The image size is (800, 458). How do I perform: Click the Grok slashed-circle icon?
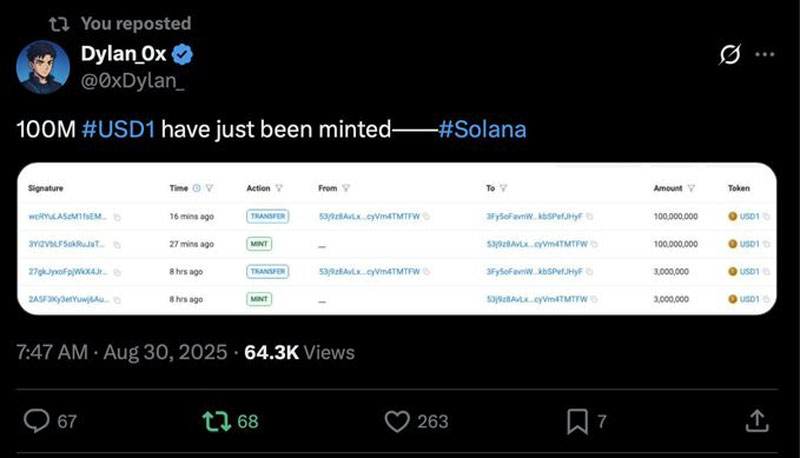pyautogui.click(x=730, y=54)
